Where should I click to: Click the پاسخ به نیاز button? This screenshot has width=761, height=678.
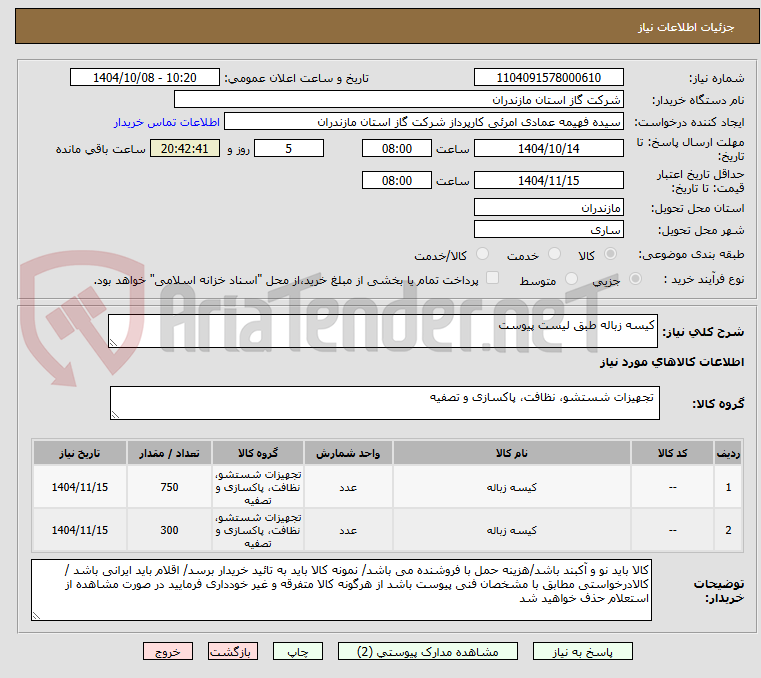(x=582, y=651)
